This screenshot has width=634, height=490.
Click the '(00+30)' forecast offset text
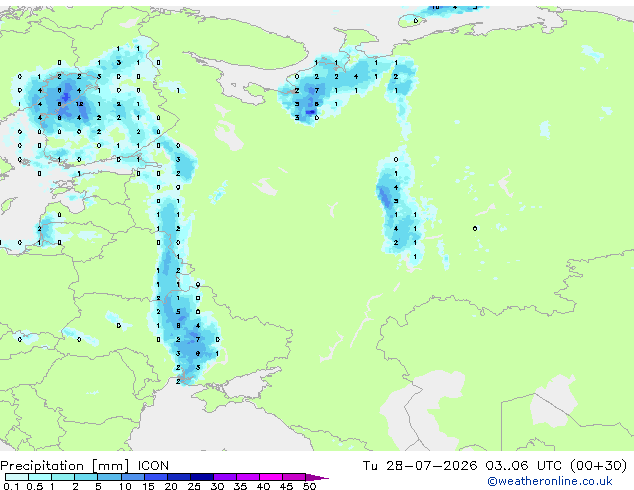pyautogui.click(x=598, y=466)
